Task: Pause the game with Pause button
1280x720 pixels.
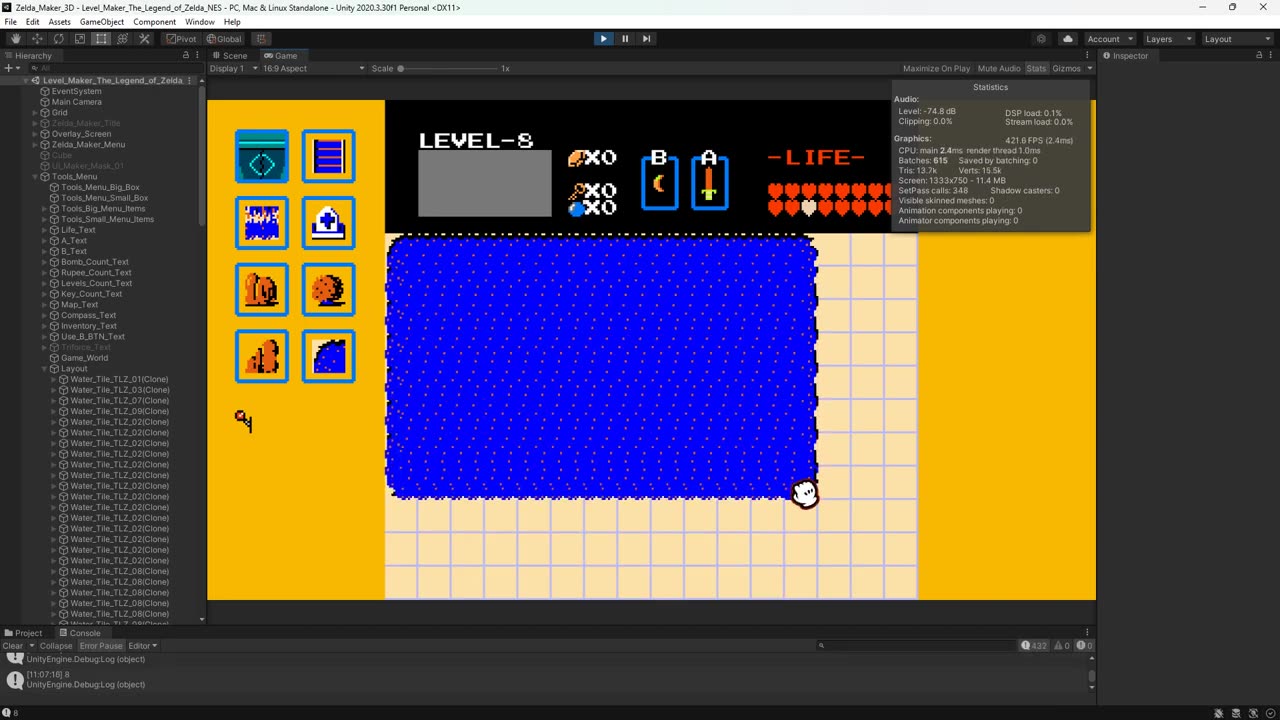Action: coord(625,39)
